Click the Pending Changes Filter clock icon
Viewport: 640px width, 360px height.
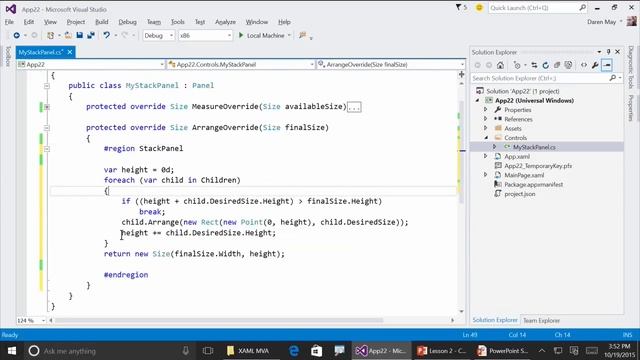(x=517, y=65)
